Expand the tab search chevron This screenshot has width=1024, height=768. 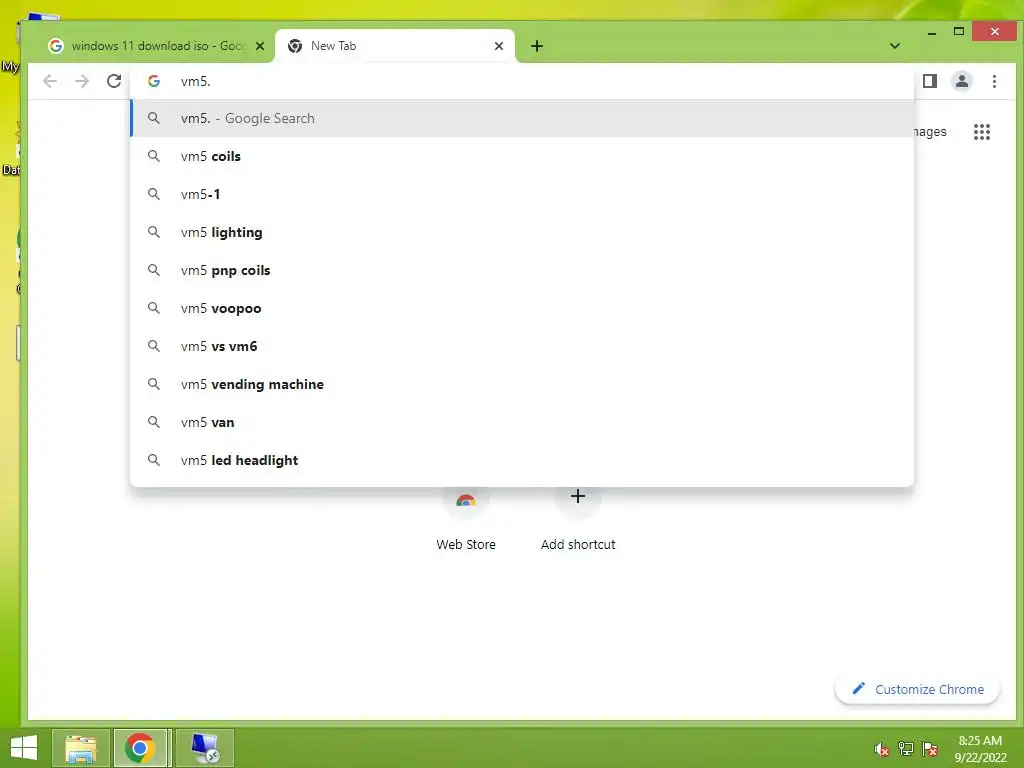(x=895, y=46)
